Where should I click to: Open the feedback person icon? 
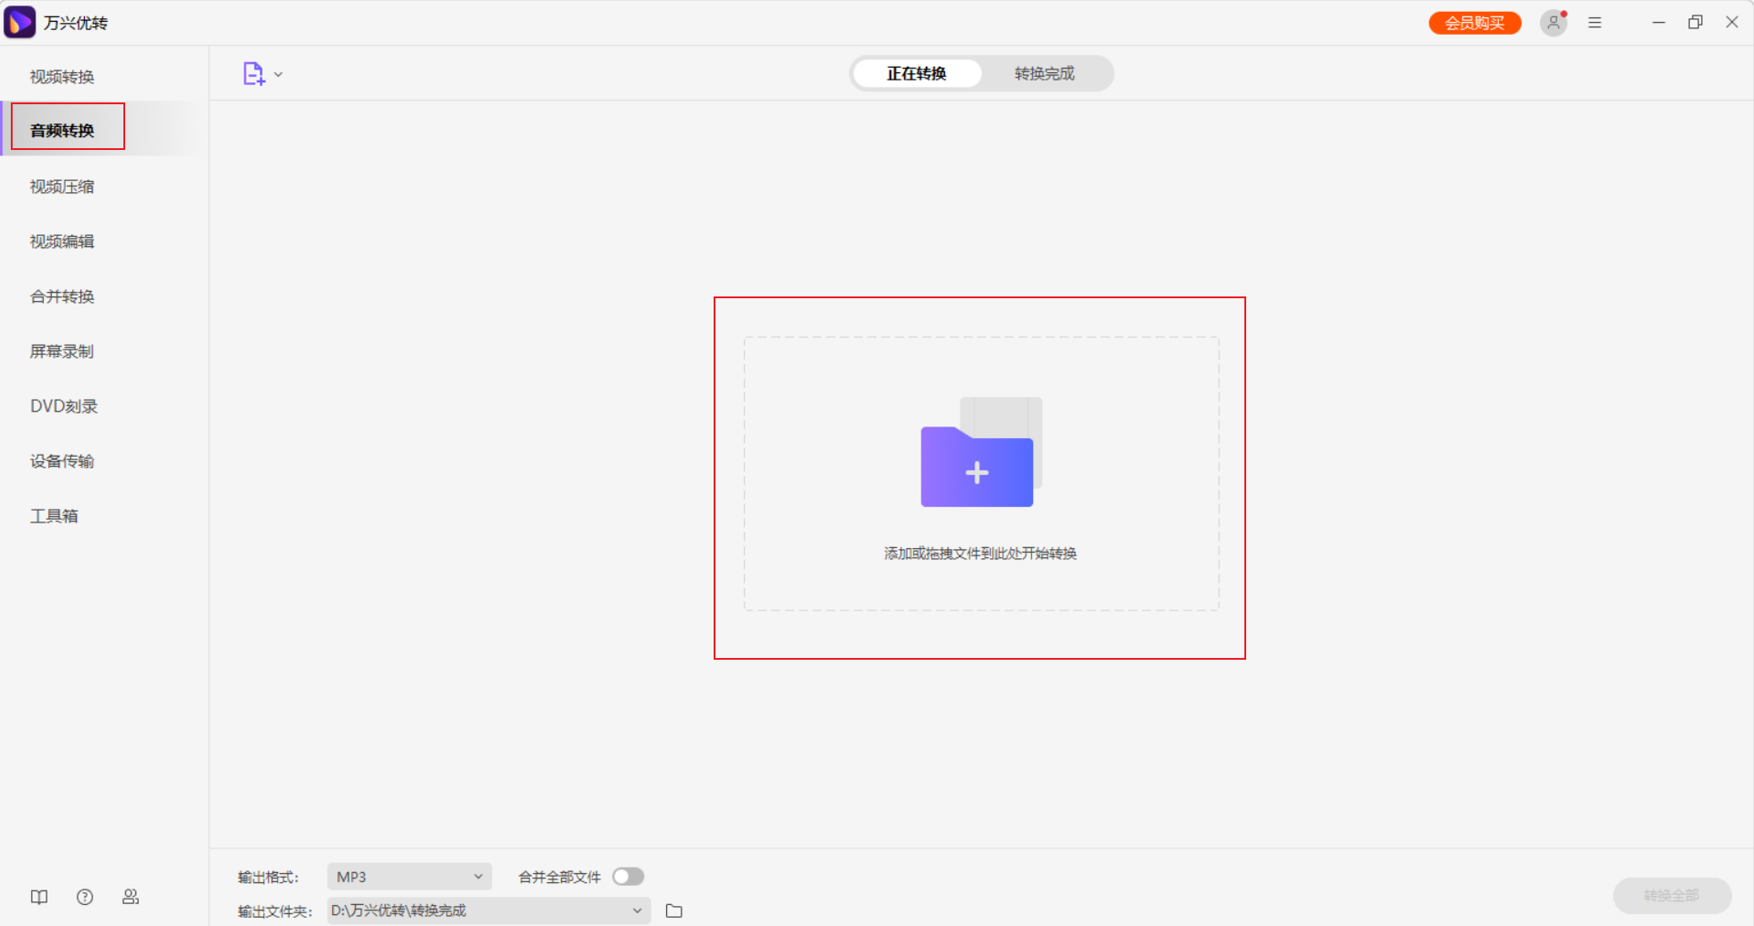[131, 897]
